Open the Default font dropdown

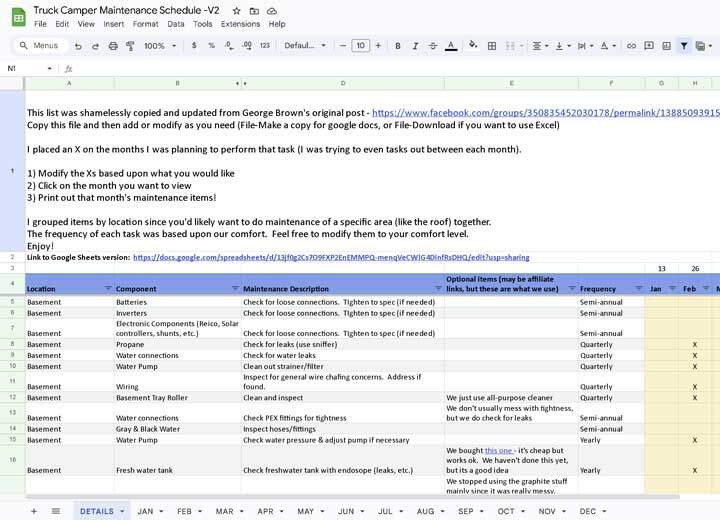click(305, 45)
